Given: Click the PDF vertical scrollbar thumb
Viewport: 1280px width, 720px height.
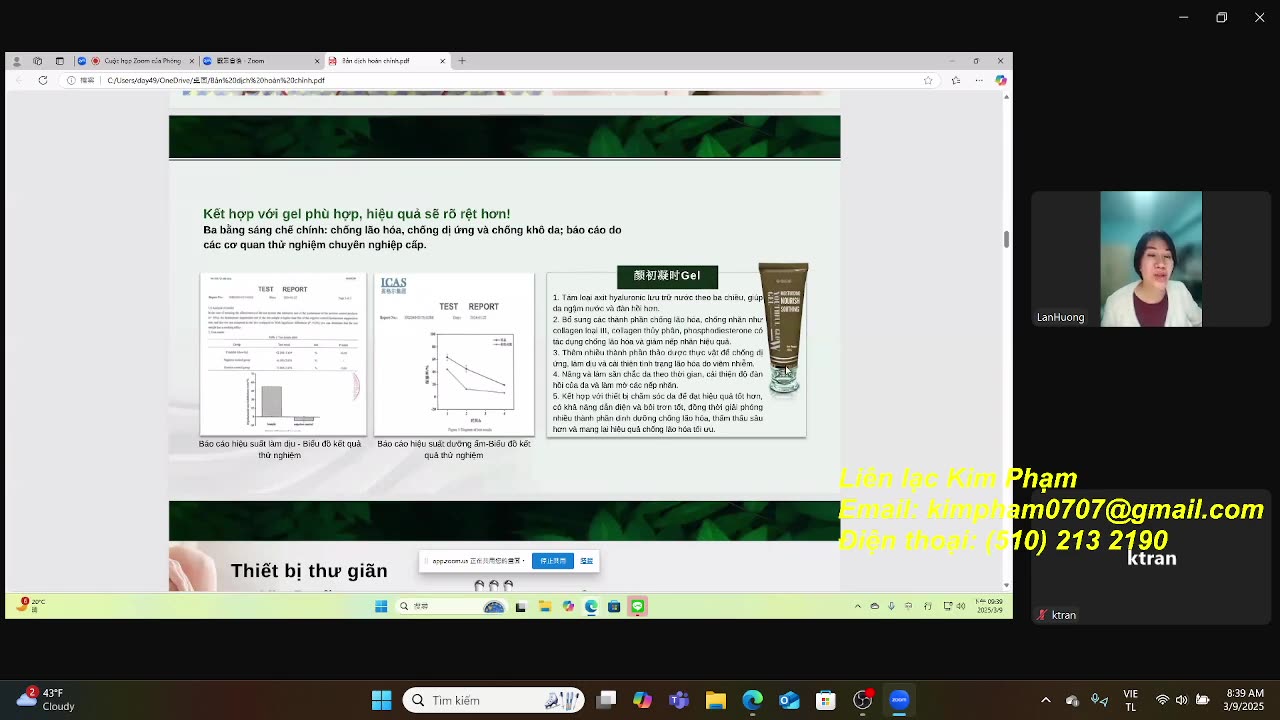Looking at the screenshot, I should pos(1006,239).
